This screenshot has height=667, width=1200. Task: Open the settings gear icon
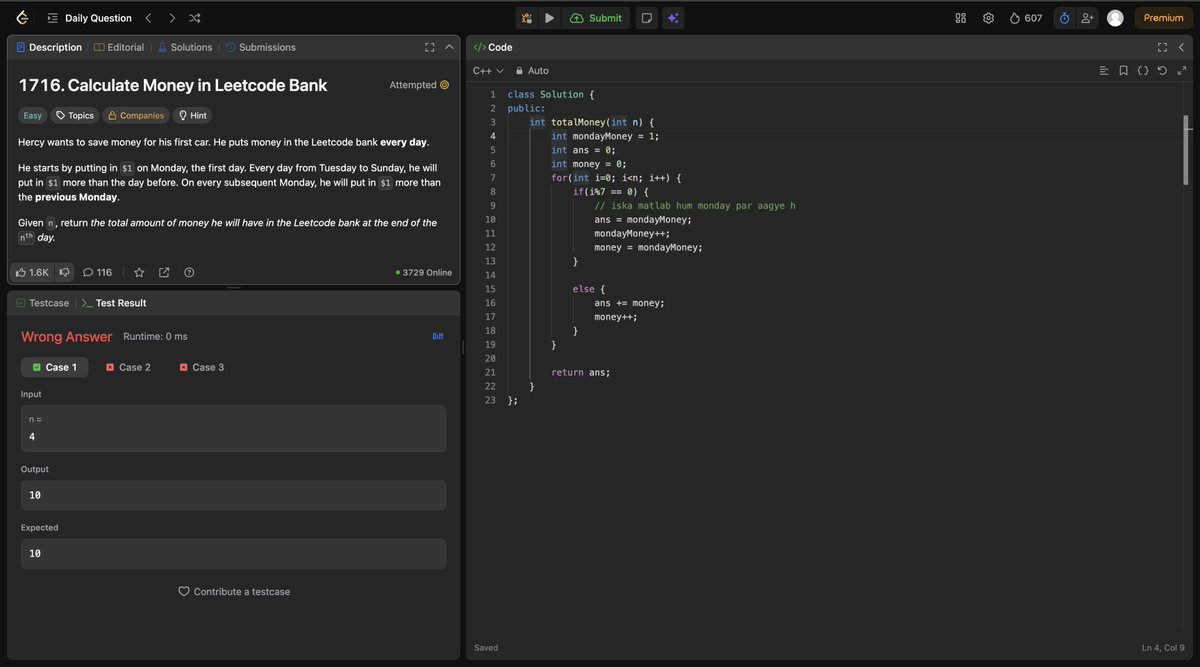pos(988,18)
